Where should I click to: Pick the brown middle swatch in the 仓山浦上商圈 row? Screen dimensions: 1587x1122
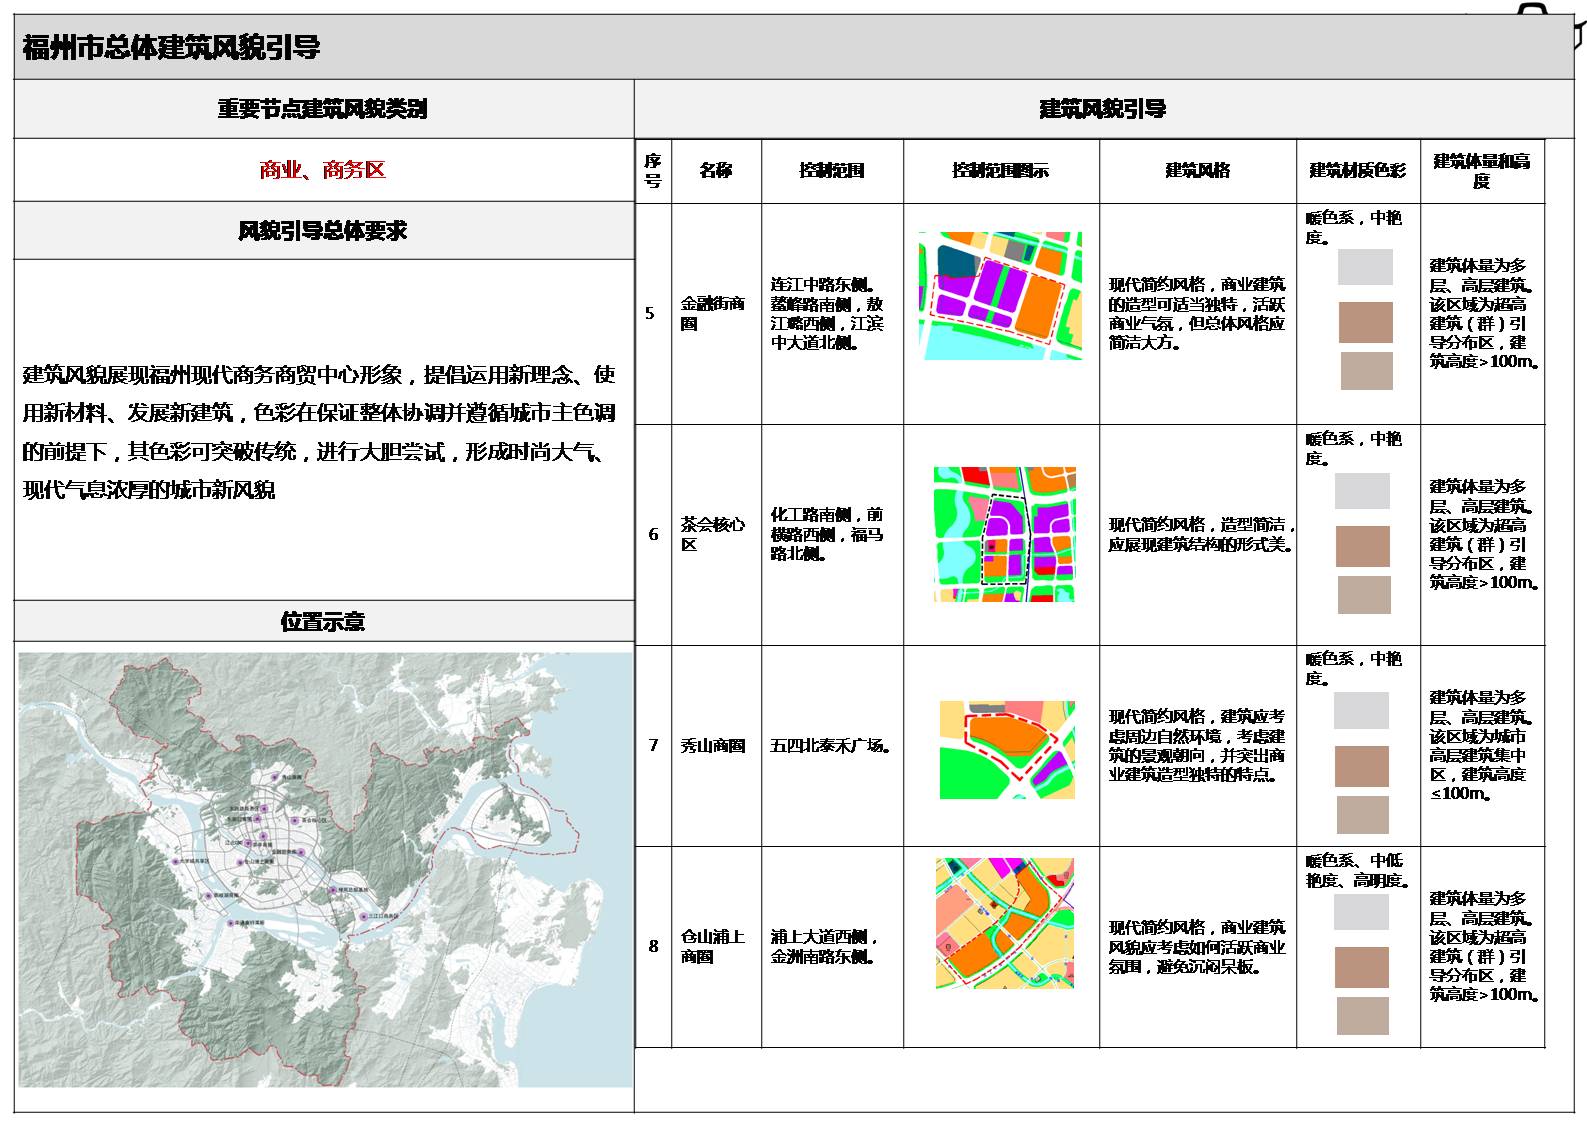tap(1362, 967)
